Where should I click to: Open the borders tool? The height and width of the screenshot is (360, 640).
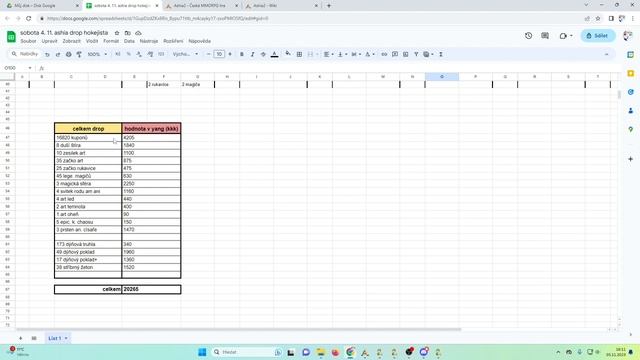coord(299,54)
